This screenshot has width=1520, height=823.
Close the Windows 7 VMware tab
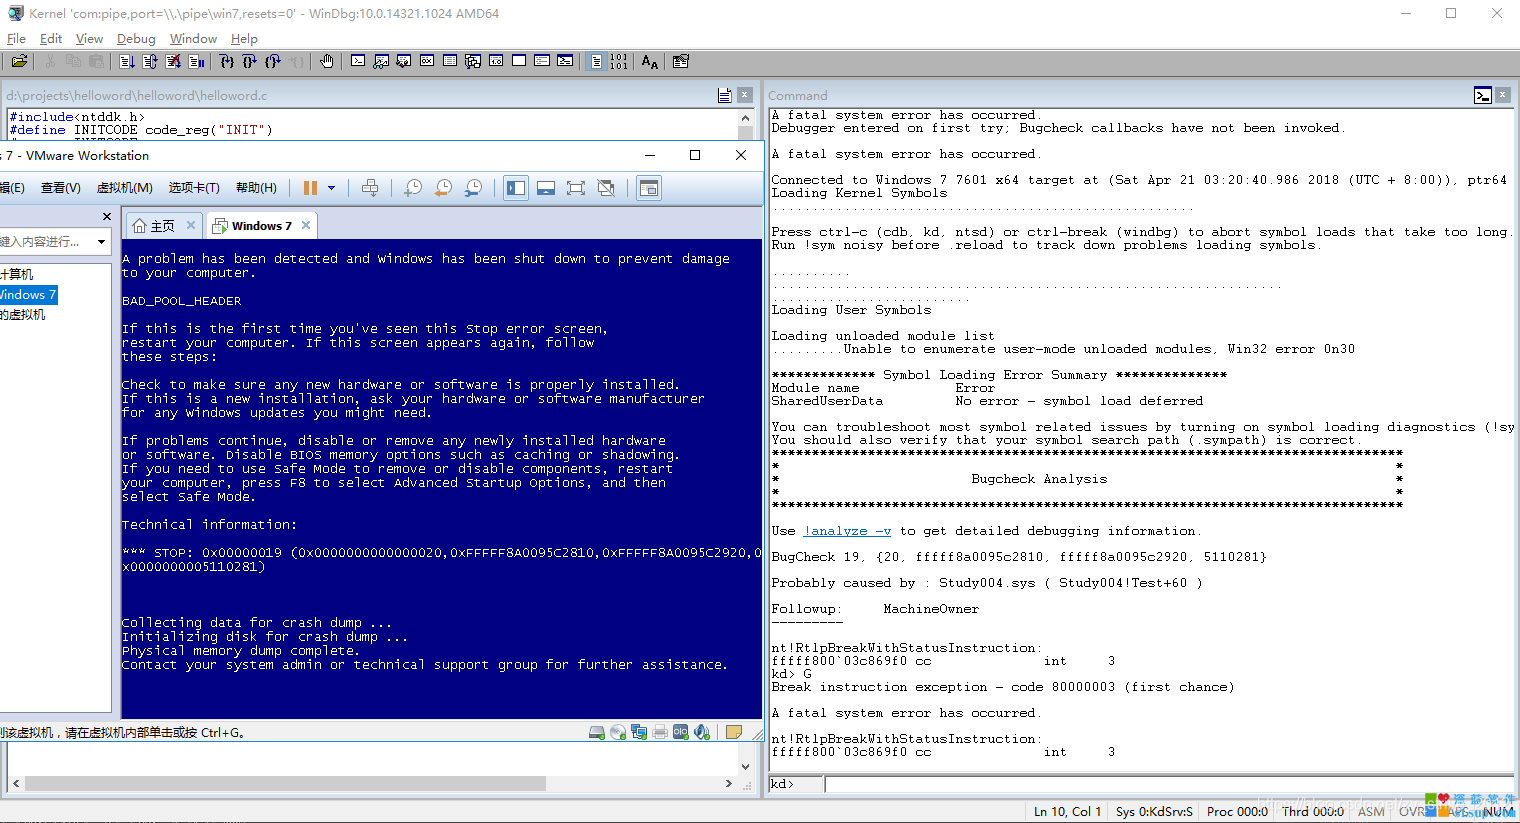pos(306,226)
